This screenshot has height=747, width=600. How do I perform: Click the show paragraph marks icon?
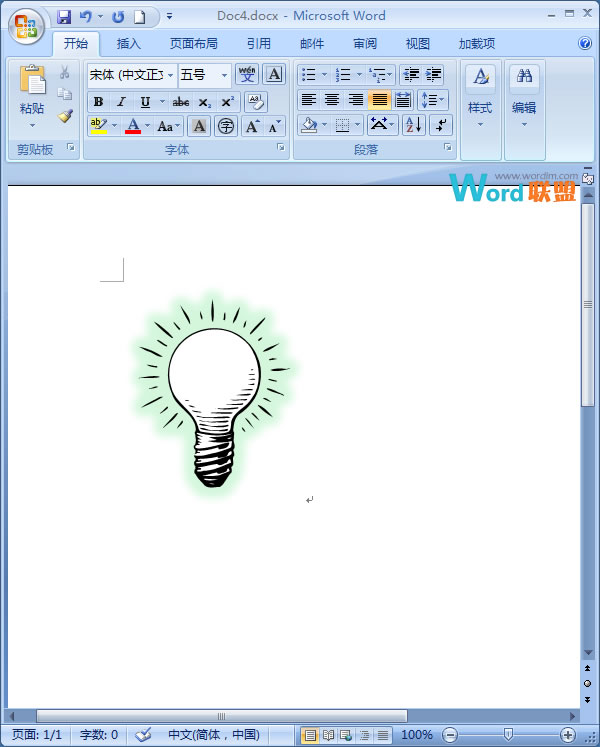pyautogui.click(x=440, y=125)
